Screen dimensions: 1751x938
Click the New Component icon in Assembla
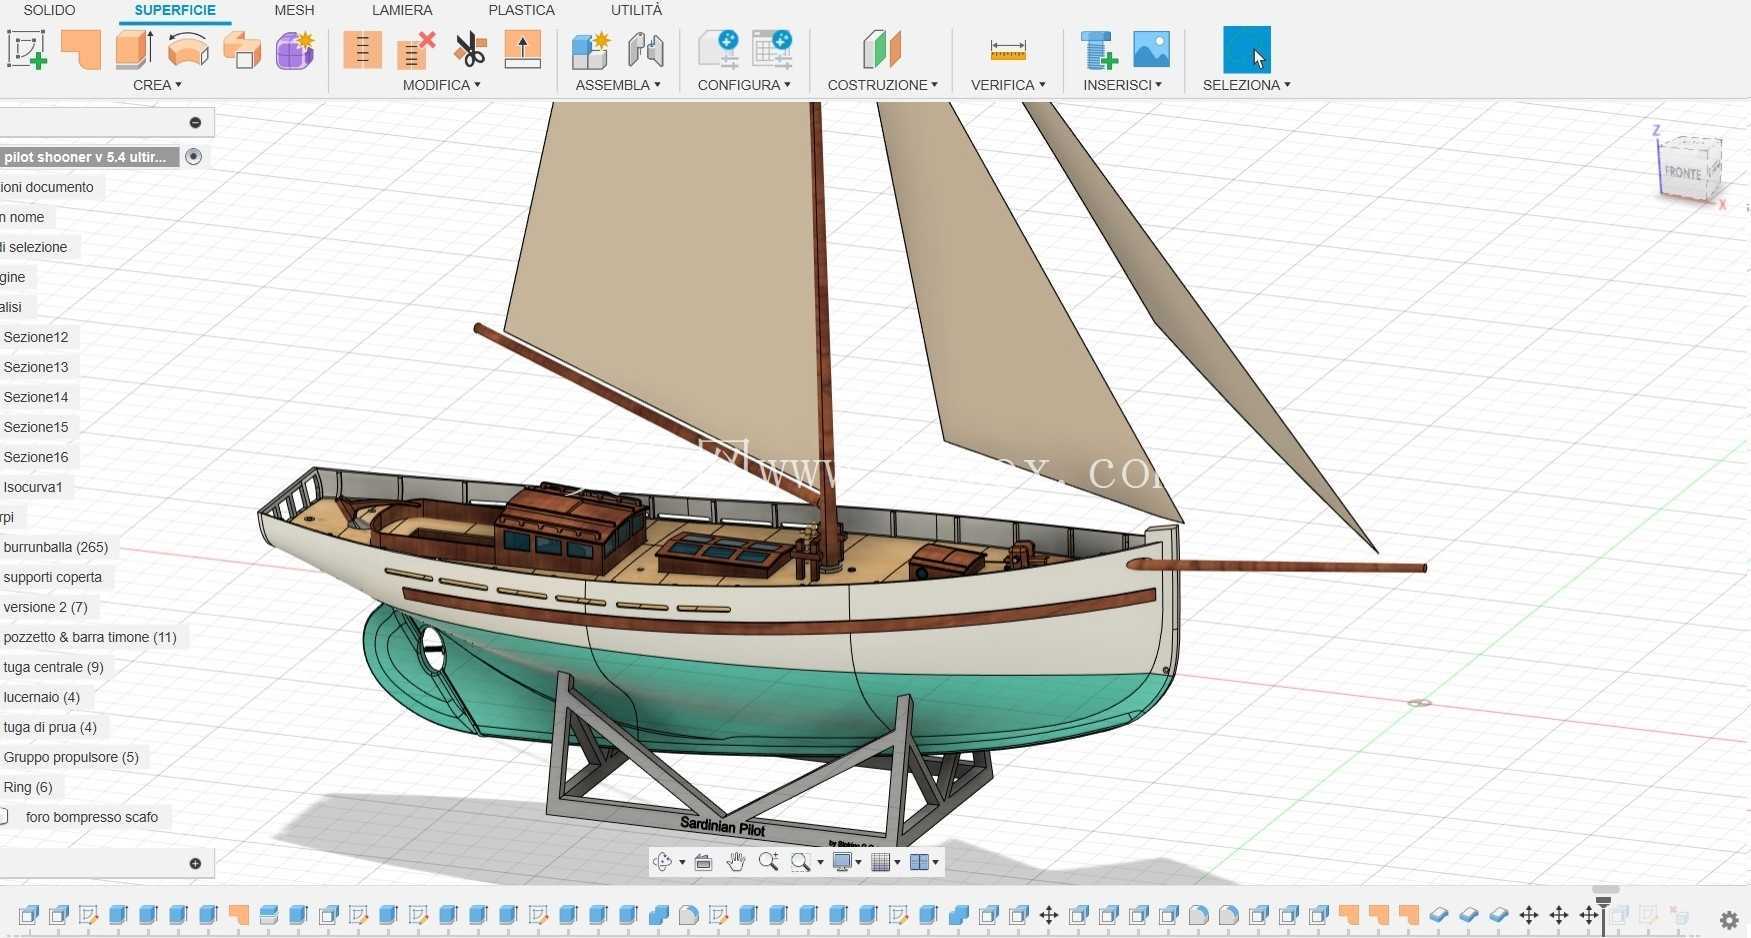pos(591,50)
